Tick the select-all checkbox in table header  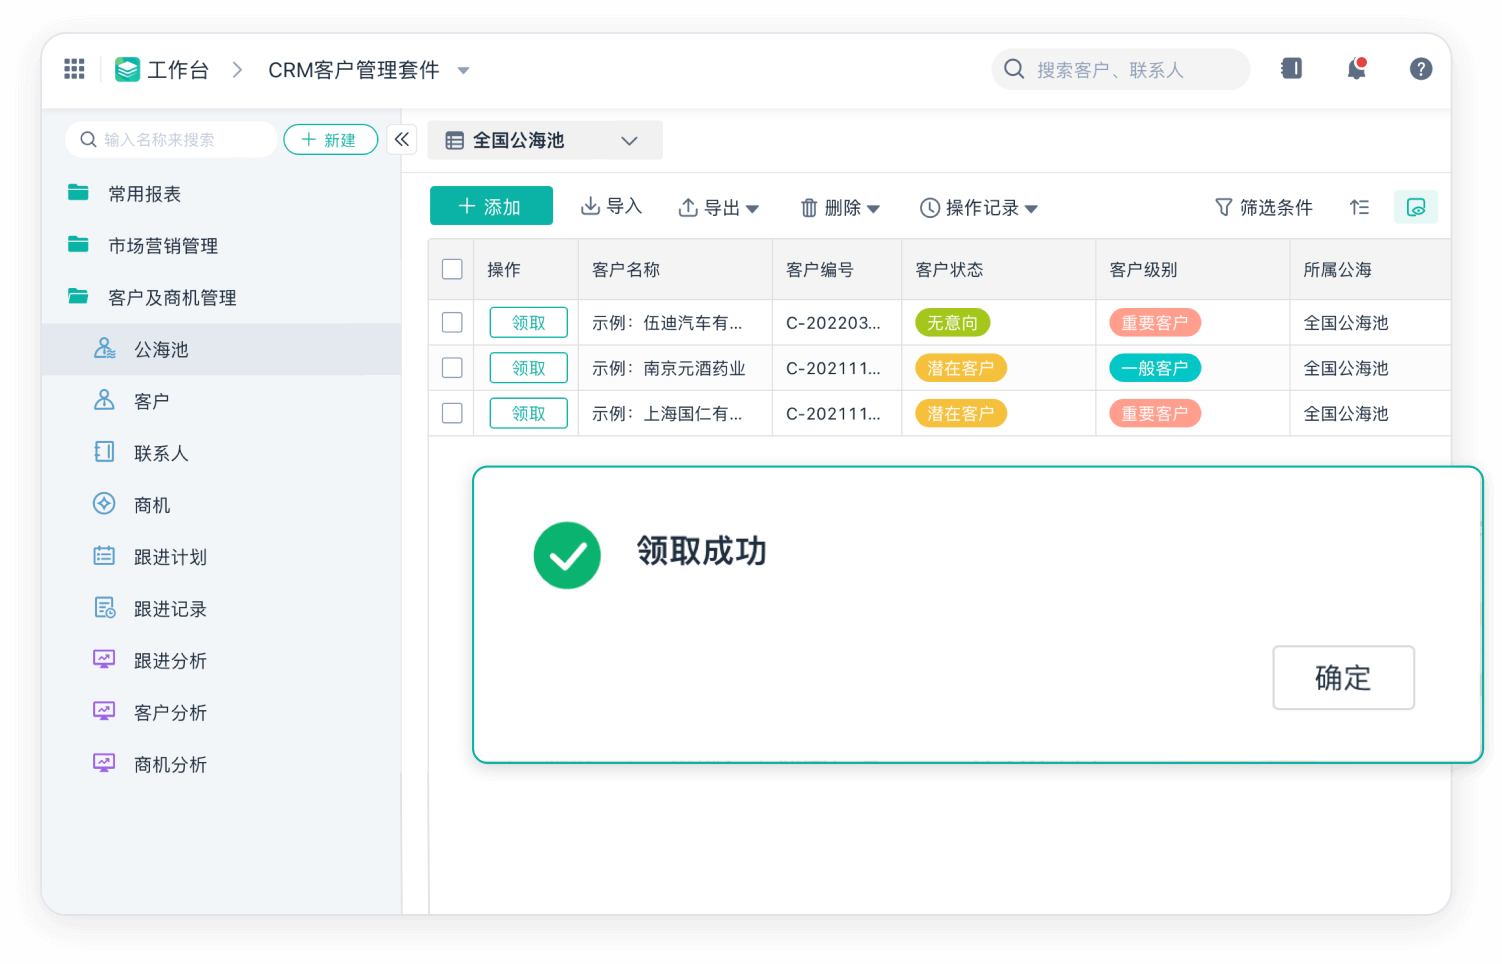[452, 269]
